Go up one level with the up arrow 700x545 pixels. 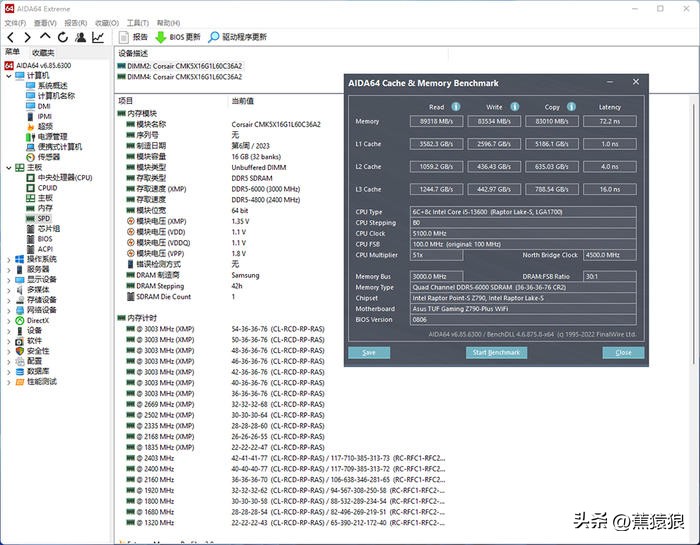(x=45, y=37)
